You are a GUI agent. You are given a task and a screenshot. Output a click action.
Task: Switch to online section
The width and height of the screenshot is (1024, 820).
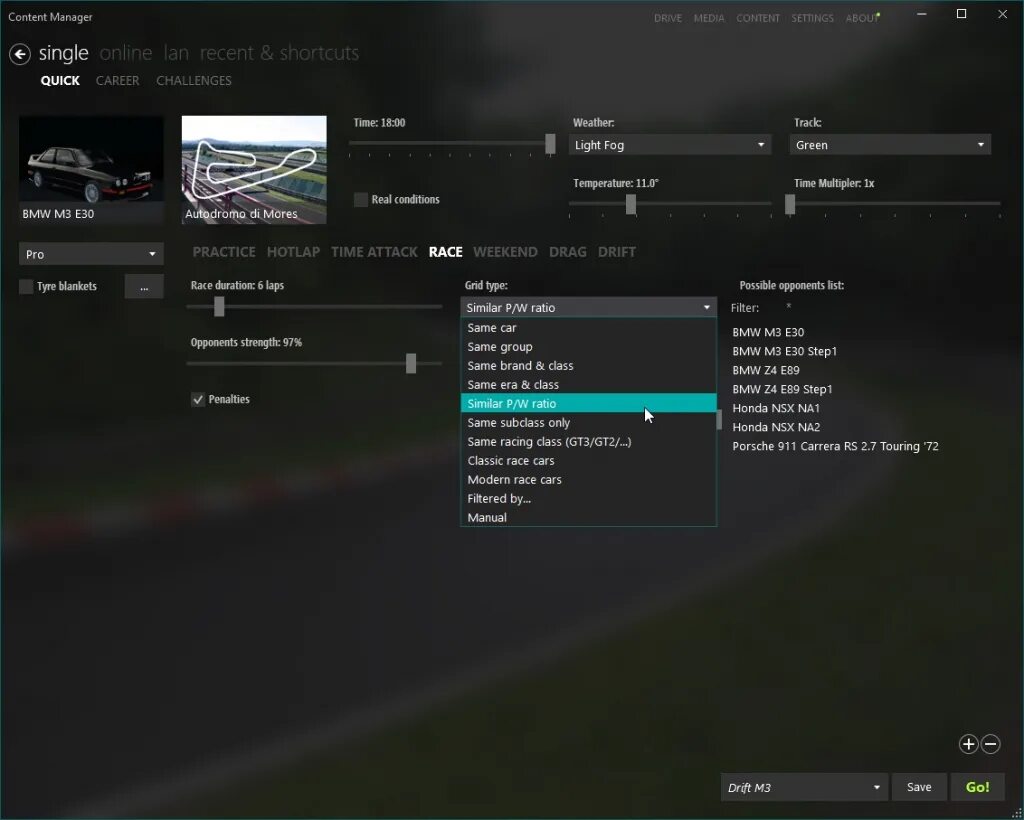(125, 53)
